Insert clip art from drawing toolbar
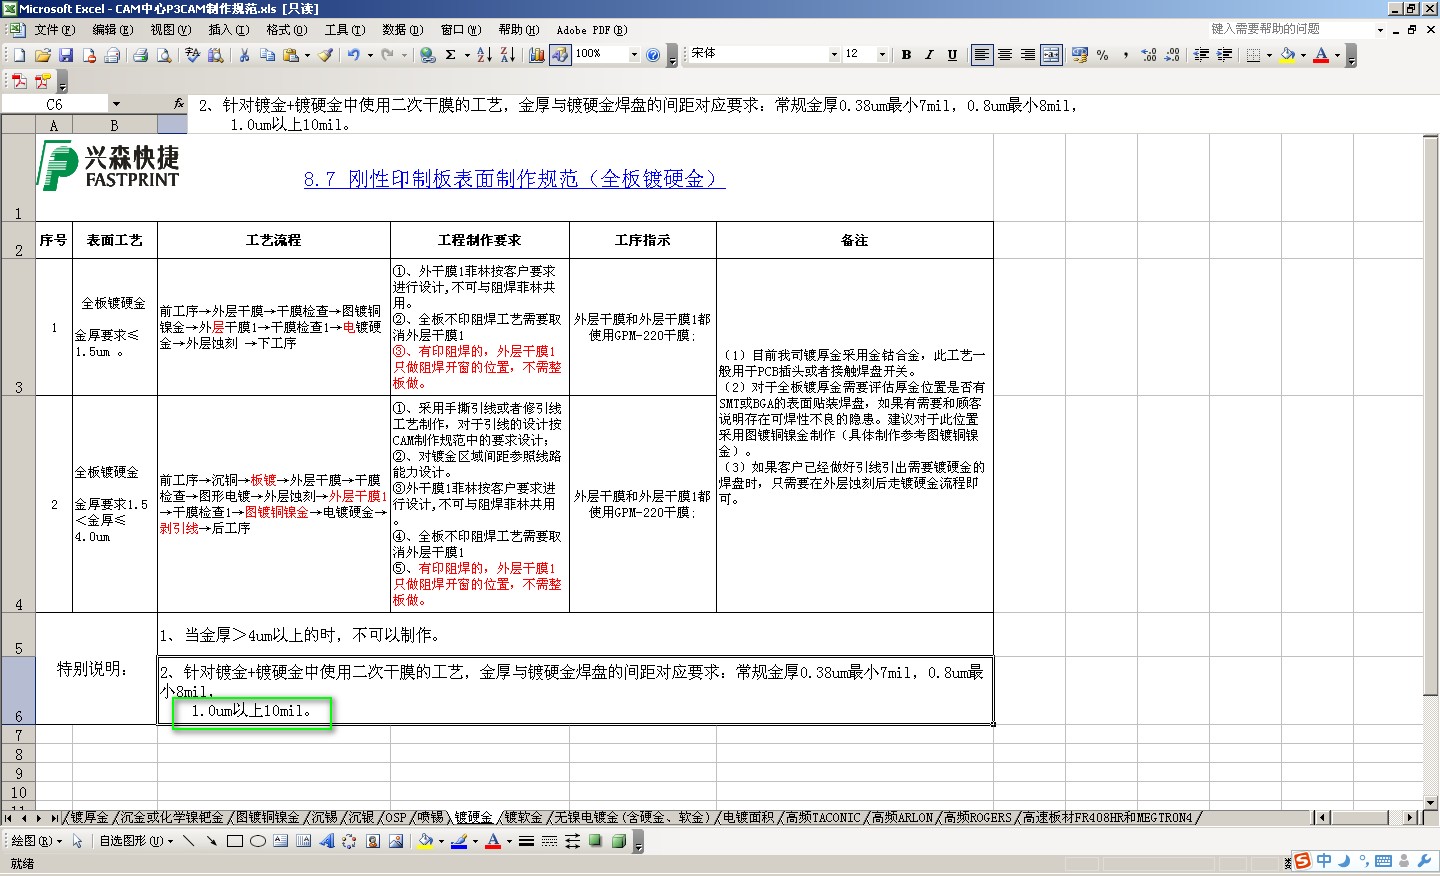 pyautogui.click(x=373, y=841)
